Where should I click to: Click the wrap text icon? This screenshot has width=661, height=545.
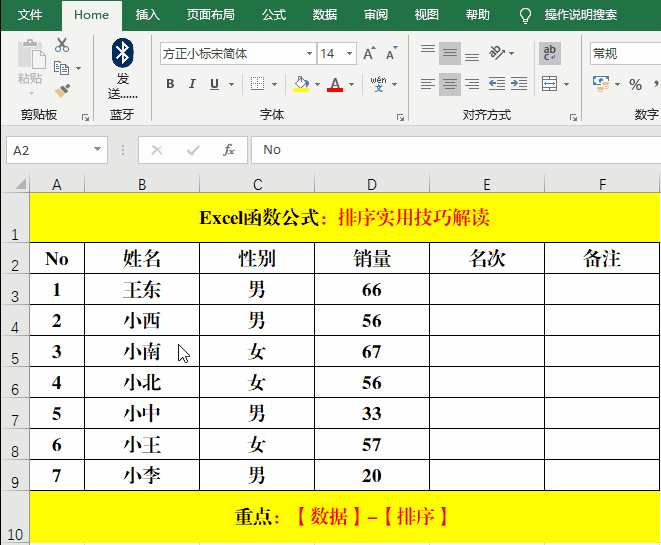[550, 53]
